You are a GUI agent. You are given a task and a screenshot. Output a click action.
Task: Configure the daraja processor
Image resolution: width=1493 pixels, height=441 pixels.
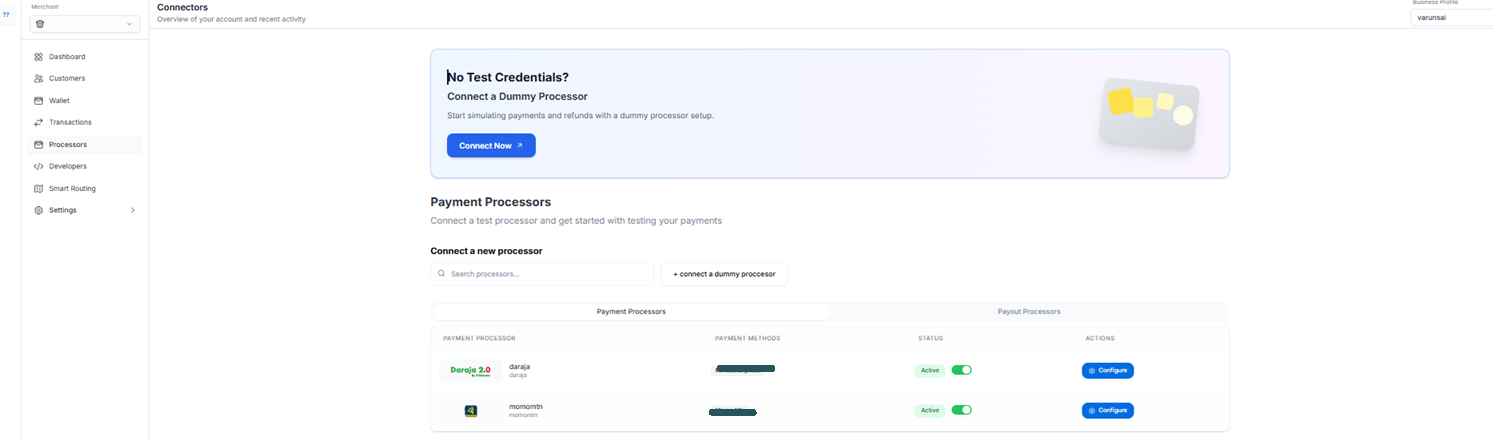[x=1107, y=370]
